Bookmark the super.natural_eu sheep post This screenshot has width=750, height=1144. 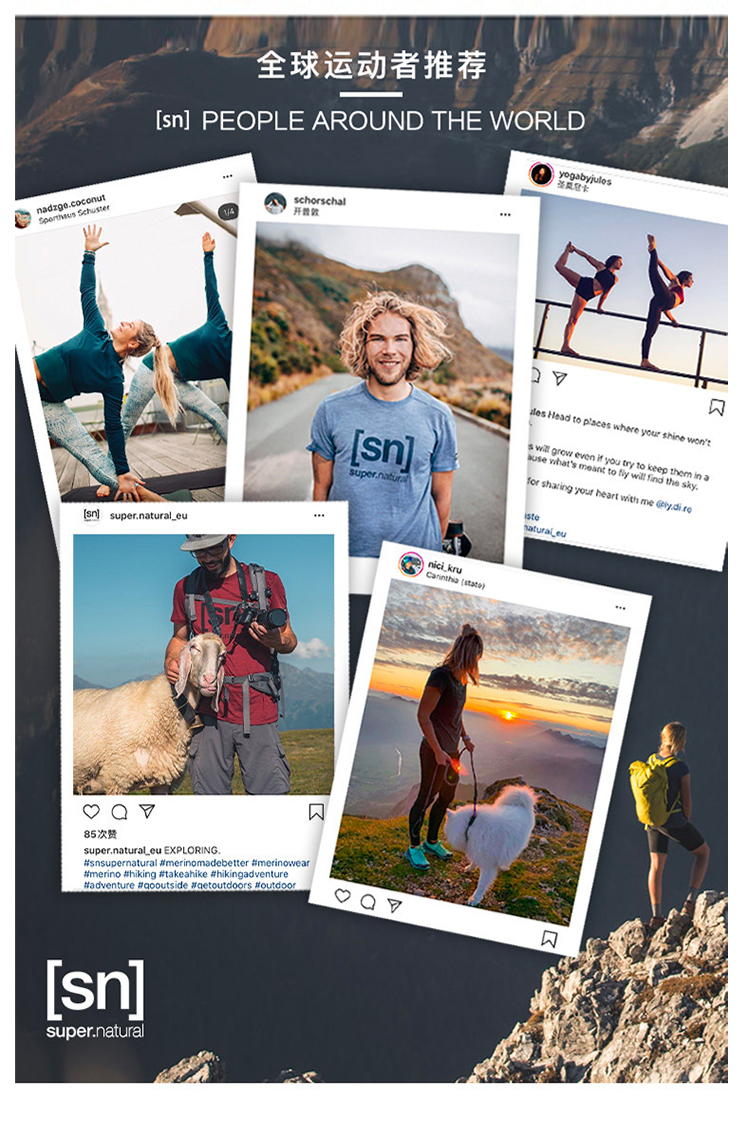pyautogui.click(x=316, y=812)
